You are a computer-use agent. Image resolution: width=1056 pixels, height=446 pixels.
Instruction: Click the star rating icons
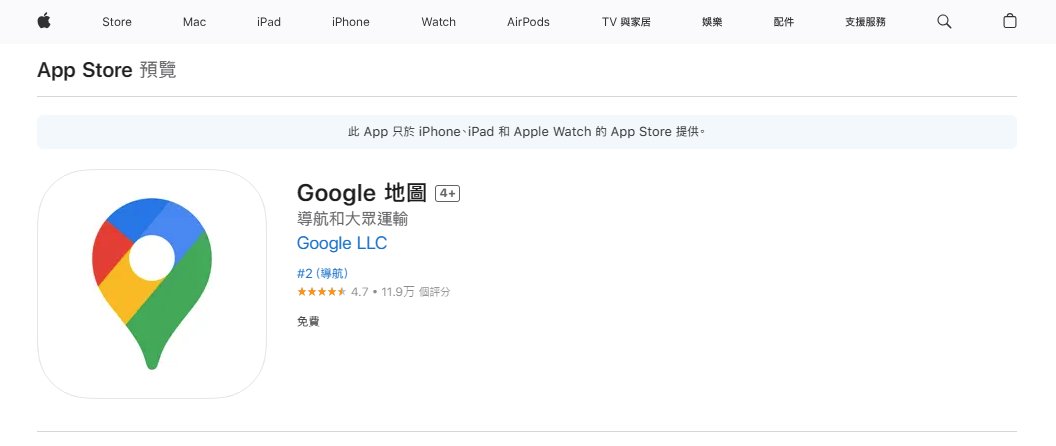point(321,292)
